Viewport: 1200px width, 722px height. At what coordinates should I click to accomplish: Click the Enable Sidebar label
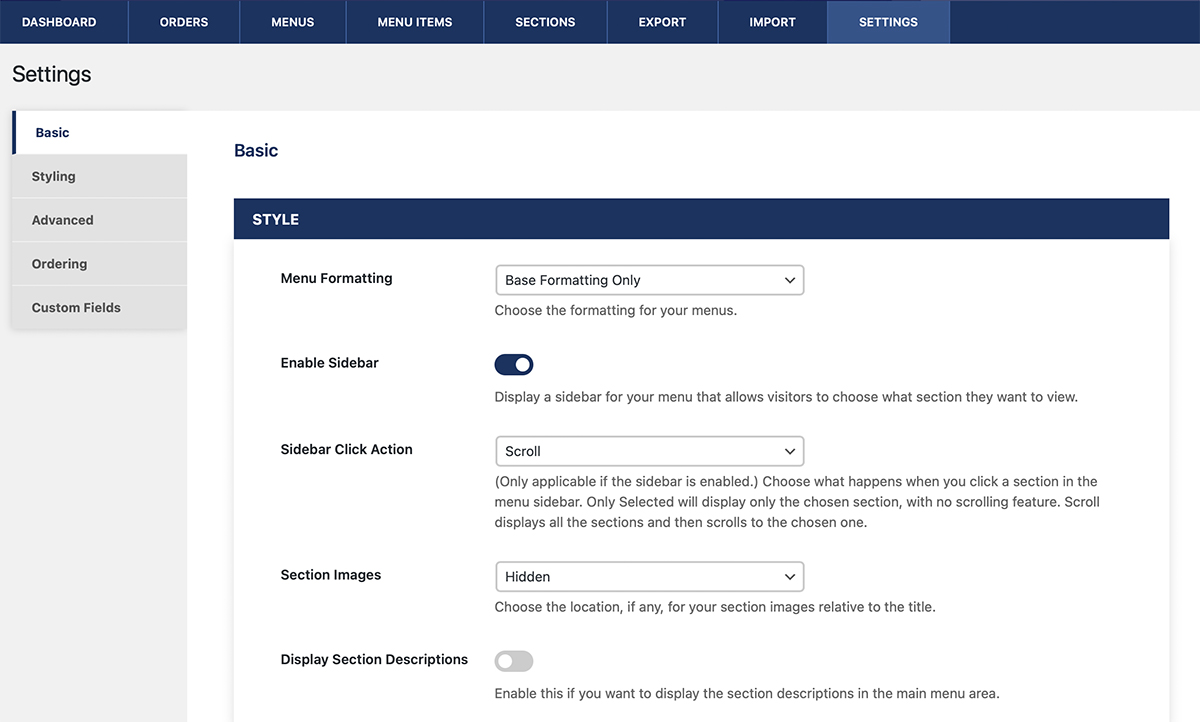coord(329,363)
